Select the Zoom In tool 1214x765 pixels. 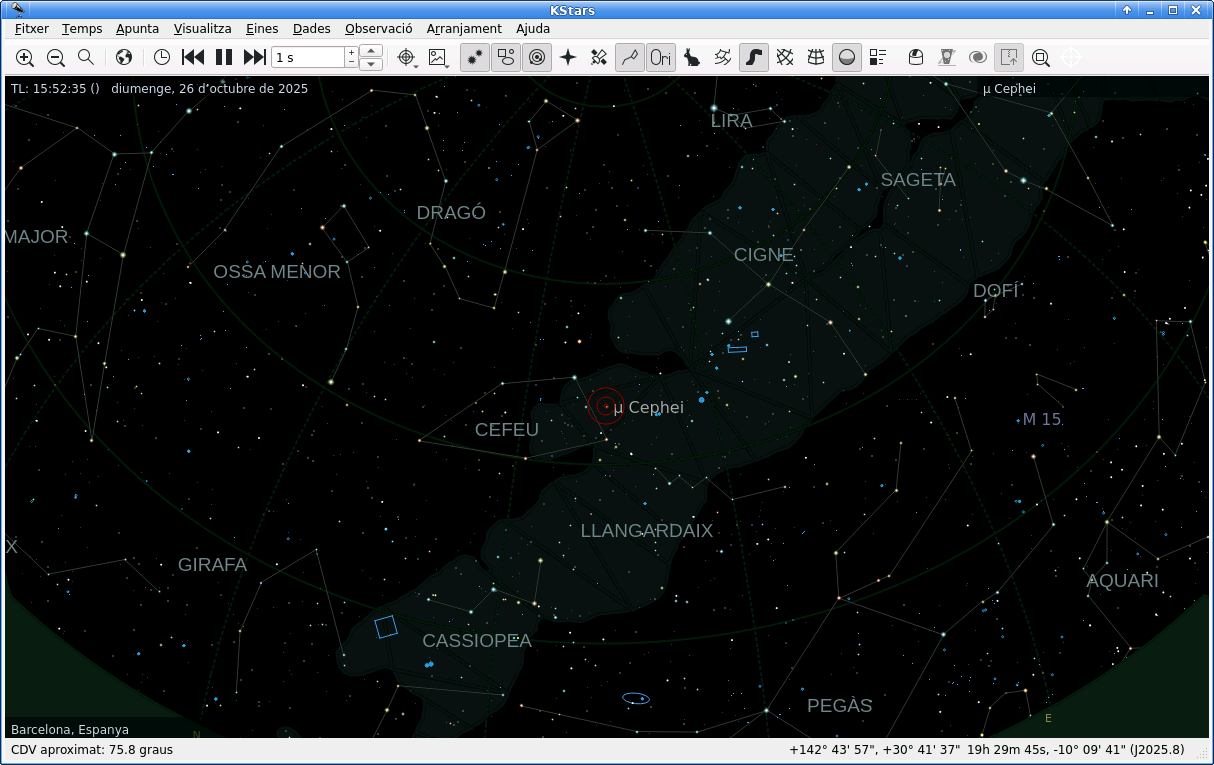pyautogui.click(x=24, y=57)
